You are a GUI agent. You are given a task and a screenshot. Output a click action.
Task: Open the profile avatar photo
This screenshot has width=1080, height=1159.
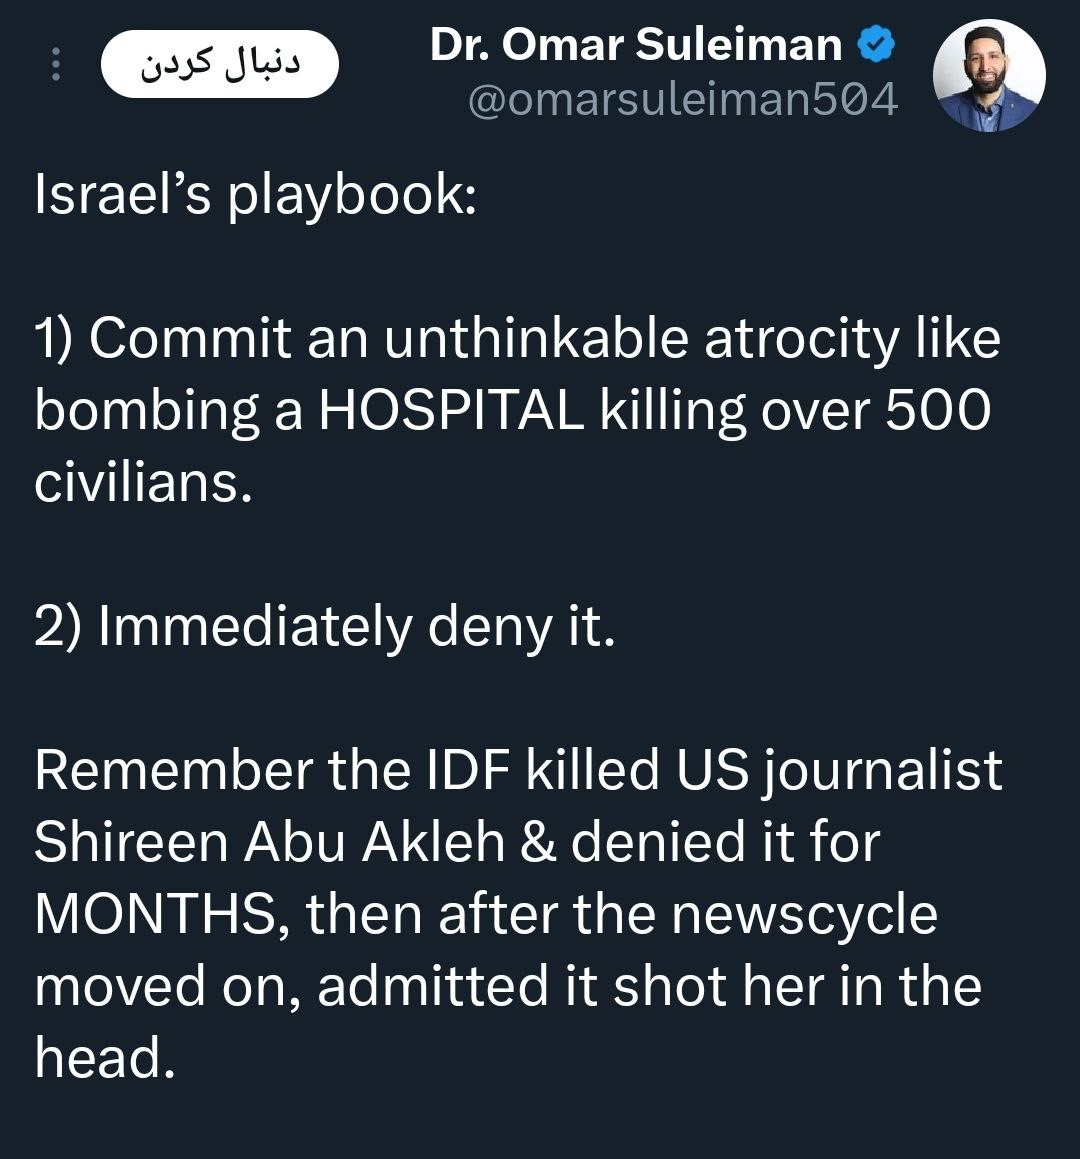tap(989, 76)
